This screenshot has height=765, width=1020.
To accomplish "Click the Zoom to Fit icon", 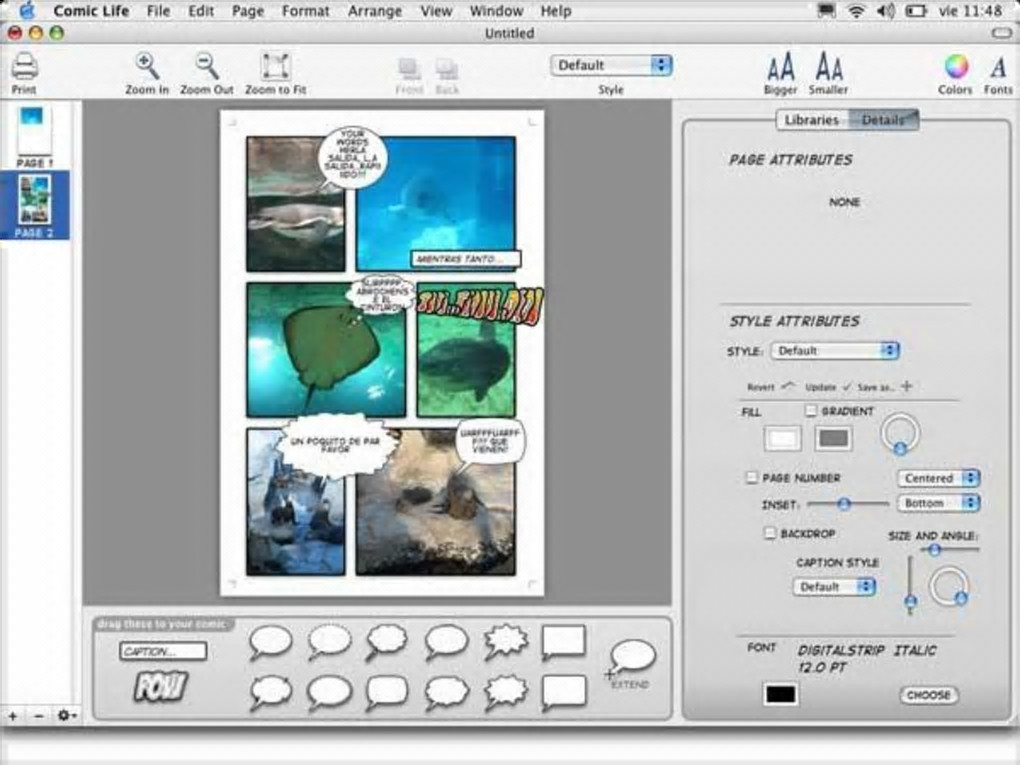I will coord(275,67).
